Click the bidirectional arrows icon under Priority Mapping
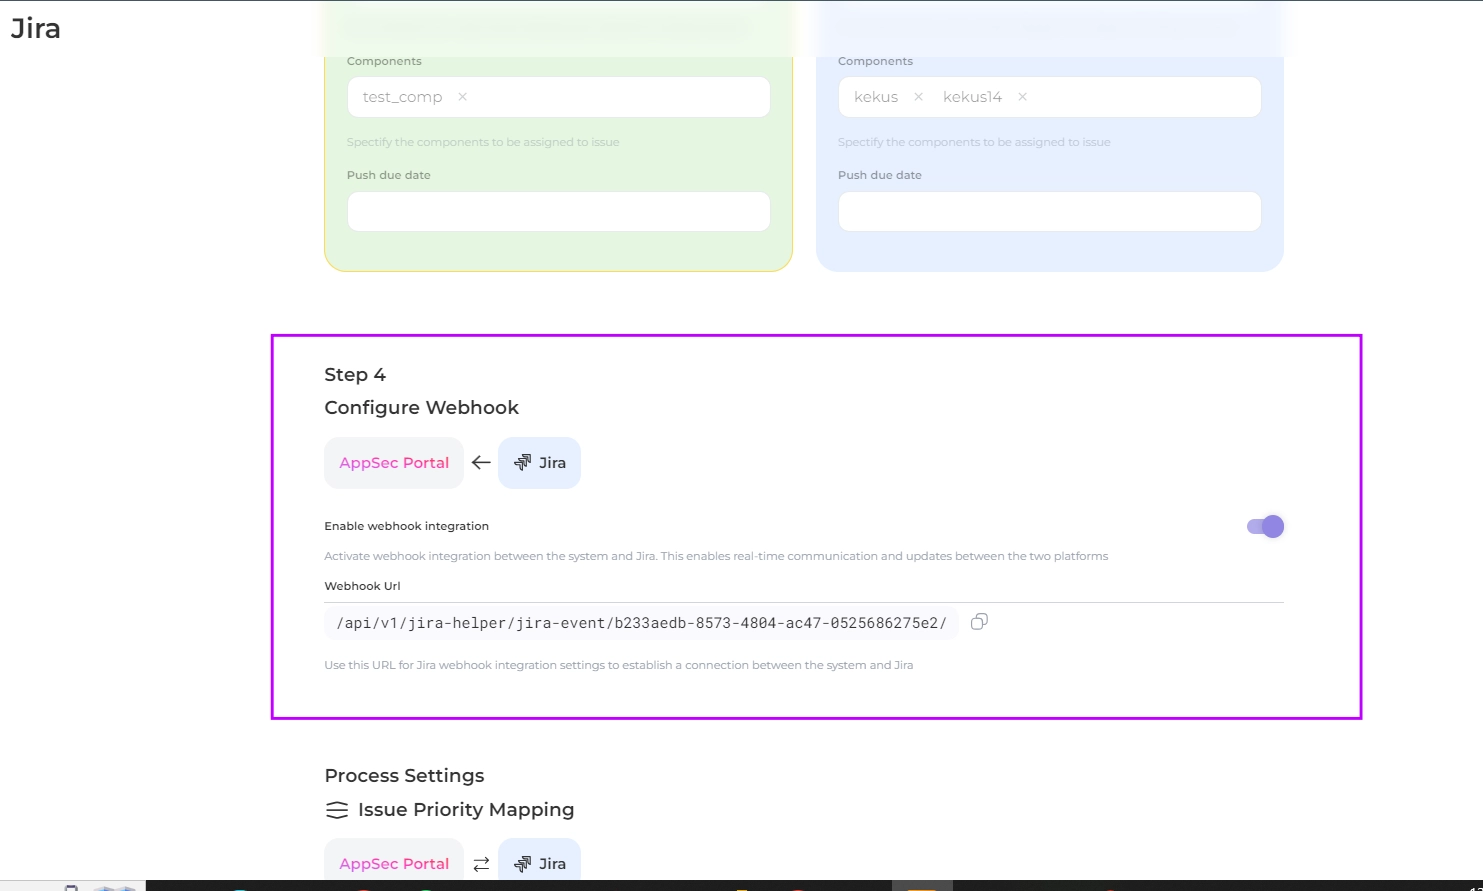 (x=481, y=864)
